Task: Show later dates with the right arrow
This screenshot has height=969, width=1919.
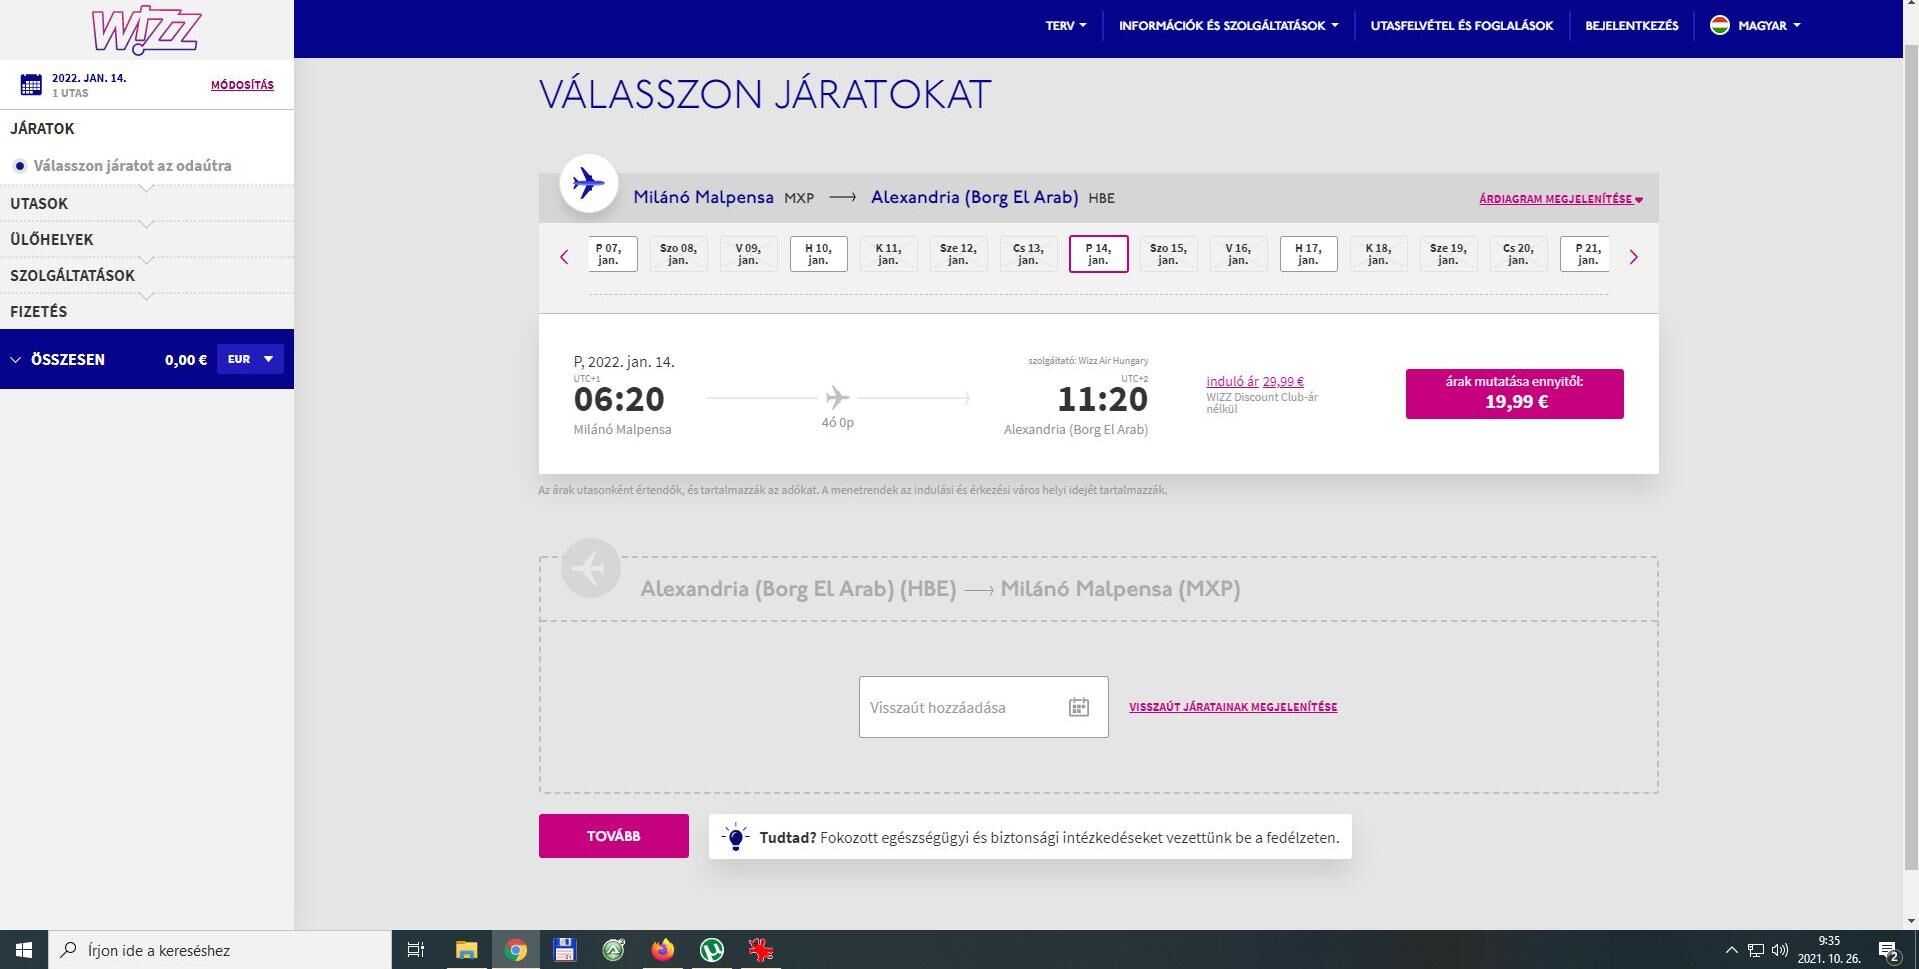Action: click(1634, 257)
